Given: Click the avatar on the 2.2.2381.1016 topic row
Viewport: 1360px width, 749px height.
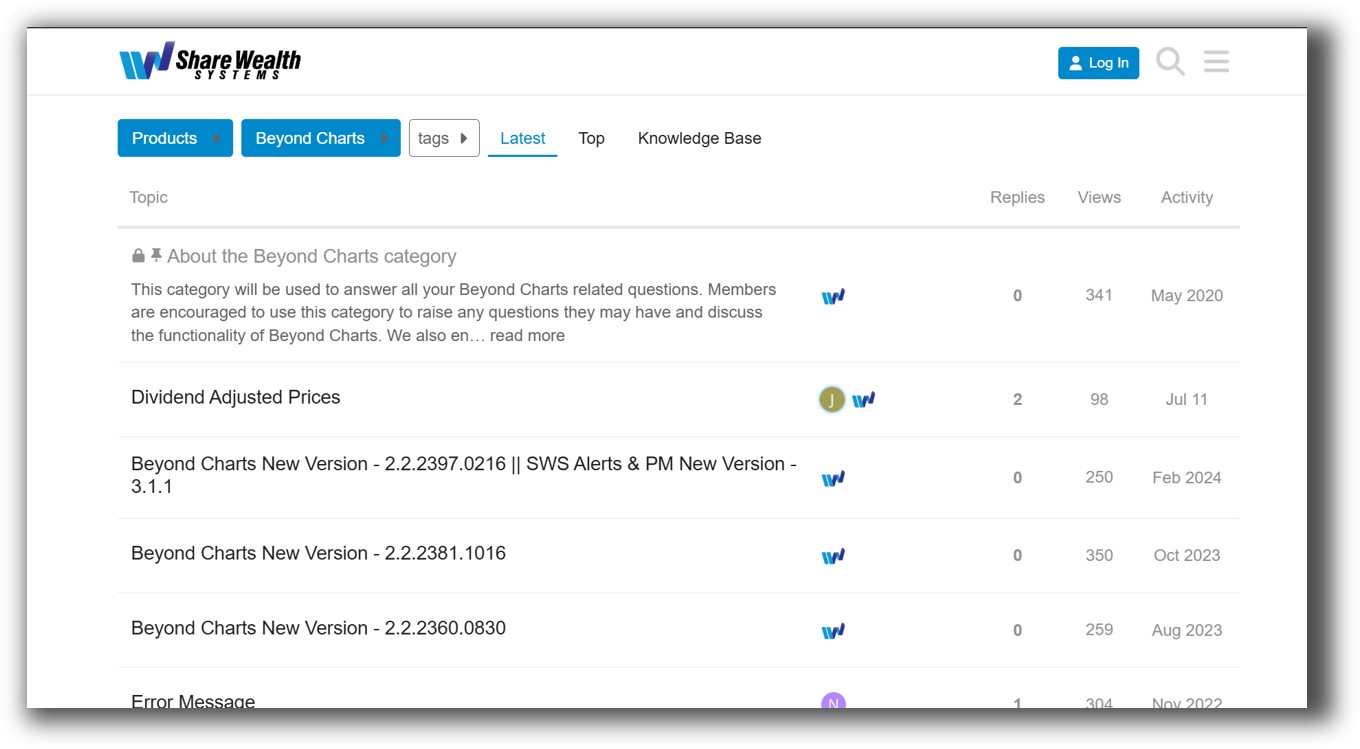Looking at the screenshot, I should 833,554.
